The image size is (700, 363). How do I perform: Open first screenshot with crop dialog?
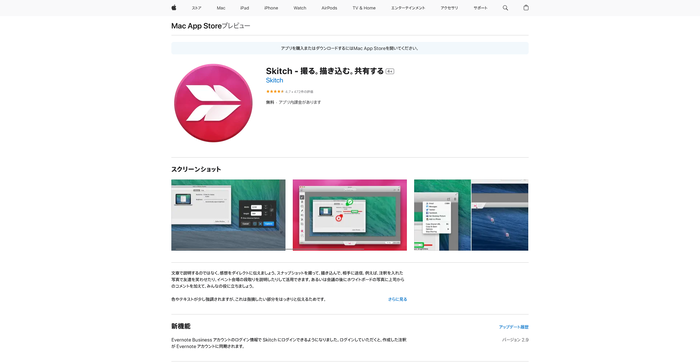point(228,215)
